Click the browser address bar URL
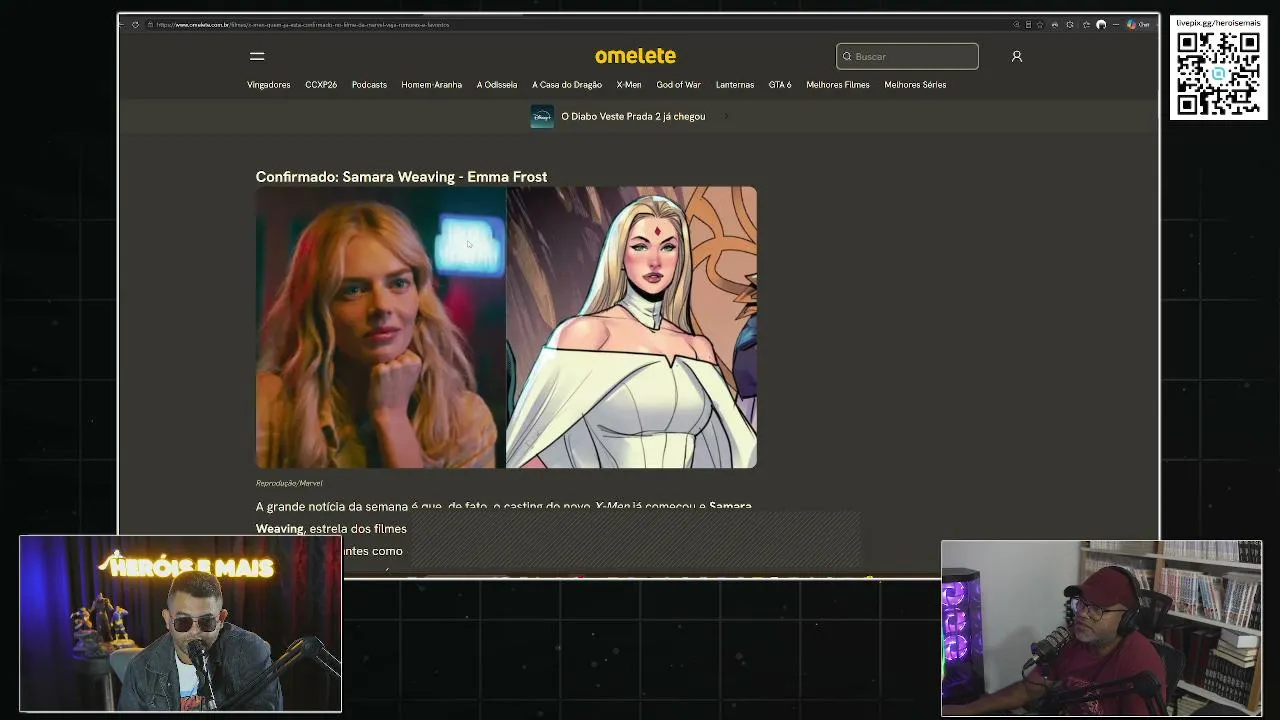Screen dimensions: 1280x720 (x=302, y=25)
